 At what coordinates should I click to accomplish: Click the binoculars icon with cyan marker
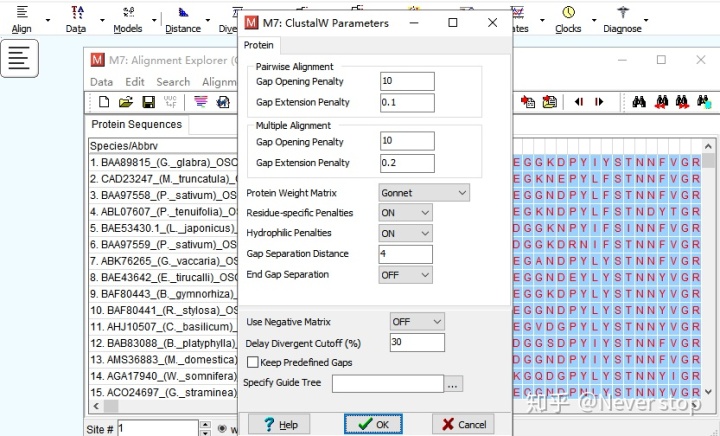pyautogui.click(x=704, y=101)
